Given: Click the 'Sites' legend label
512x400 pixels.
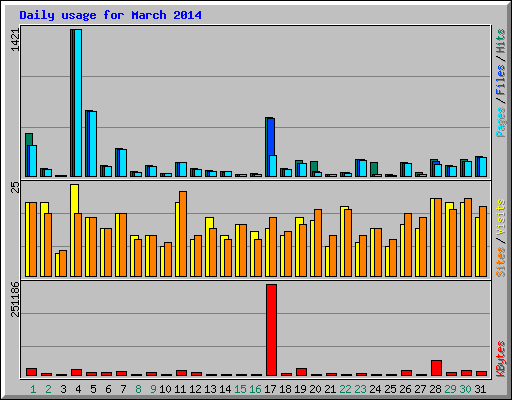Looking at the screenshot, I should click(x=500, y=262).
